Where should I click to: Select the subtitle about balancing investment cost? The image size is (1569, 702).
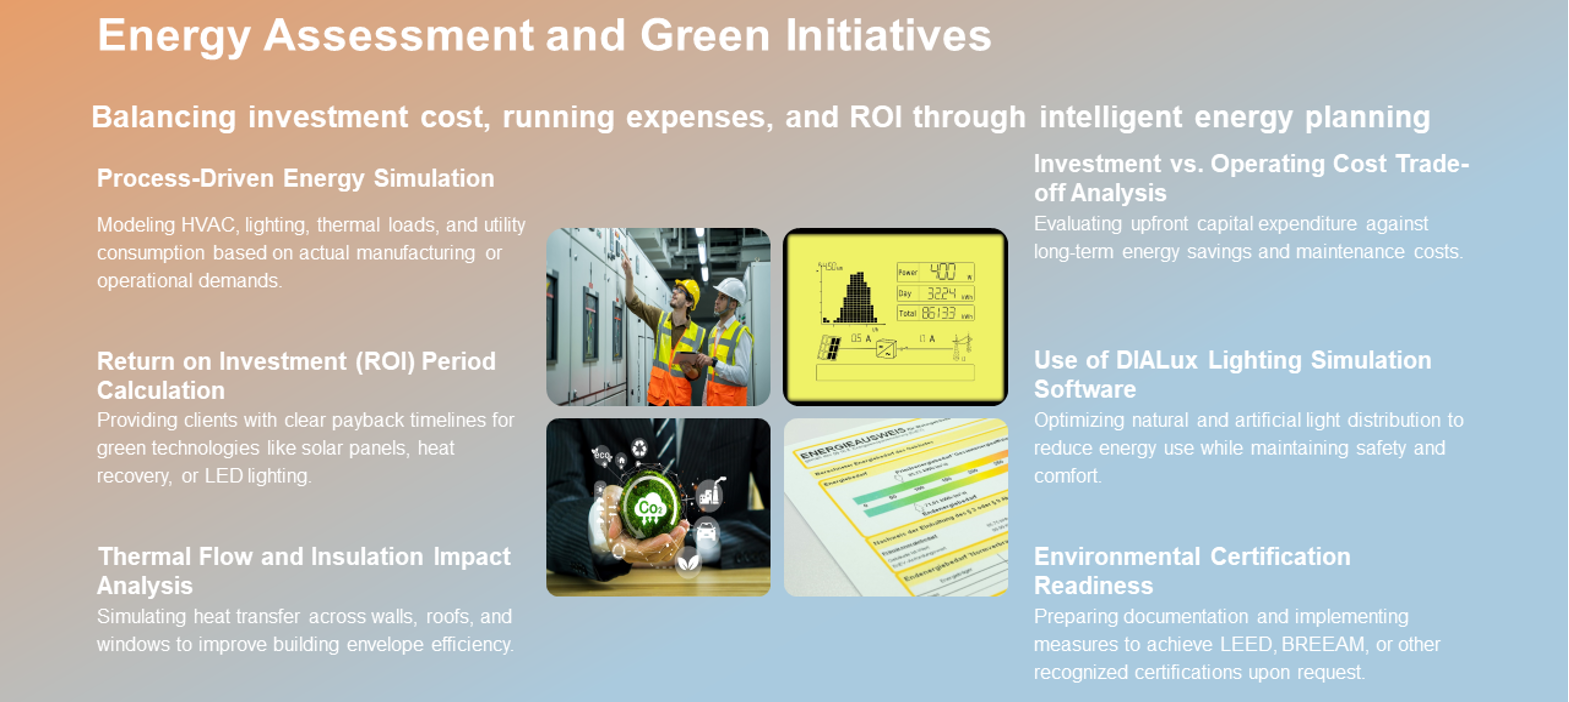point(760,117)
